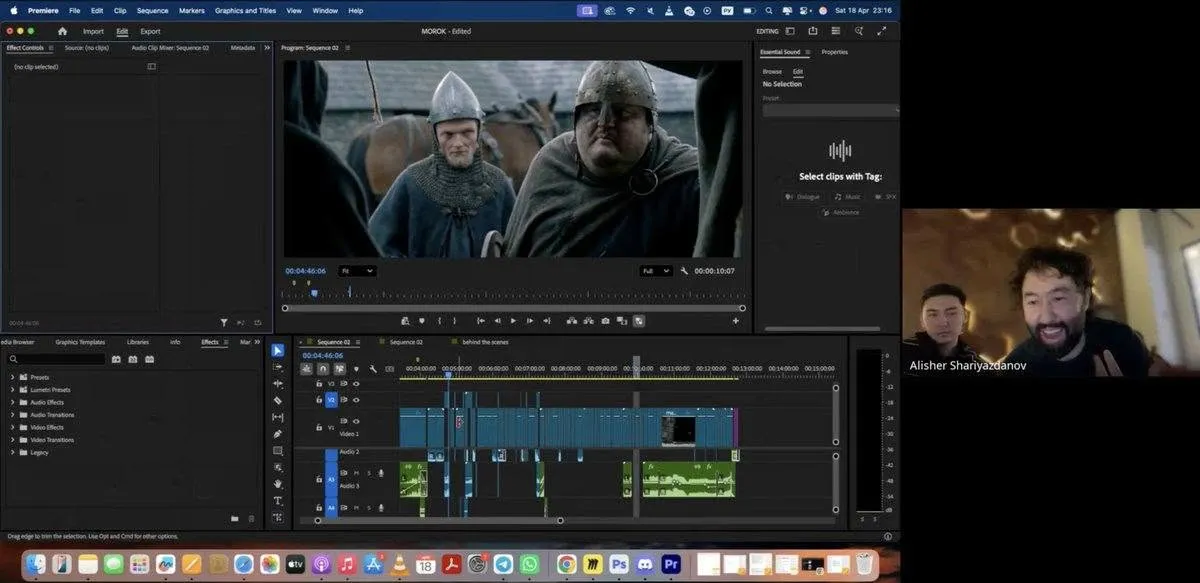Open Graphics and Titles menu
Viewport: 1200px width, 583px height.
245,10
